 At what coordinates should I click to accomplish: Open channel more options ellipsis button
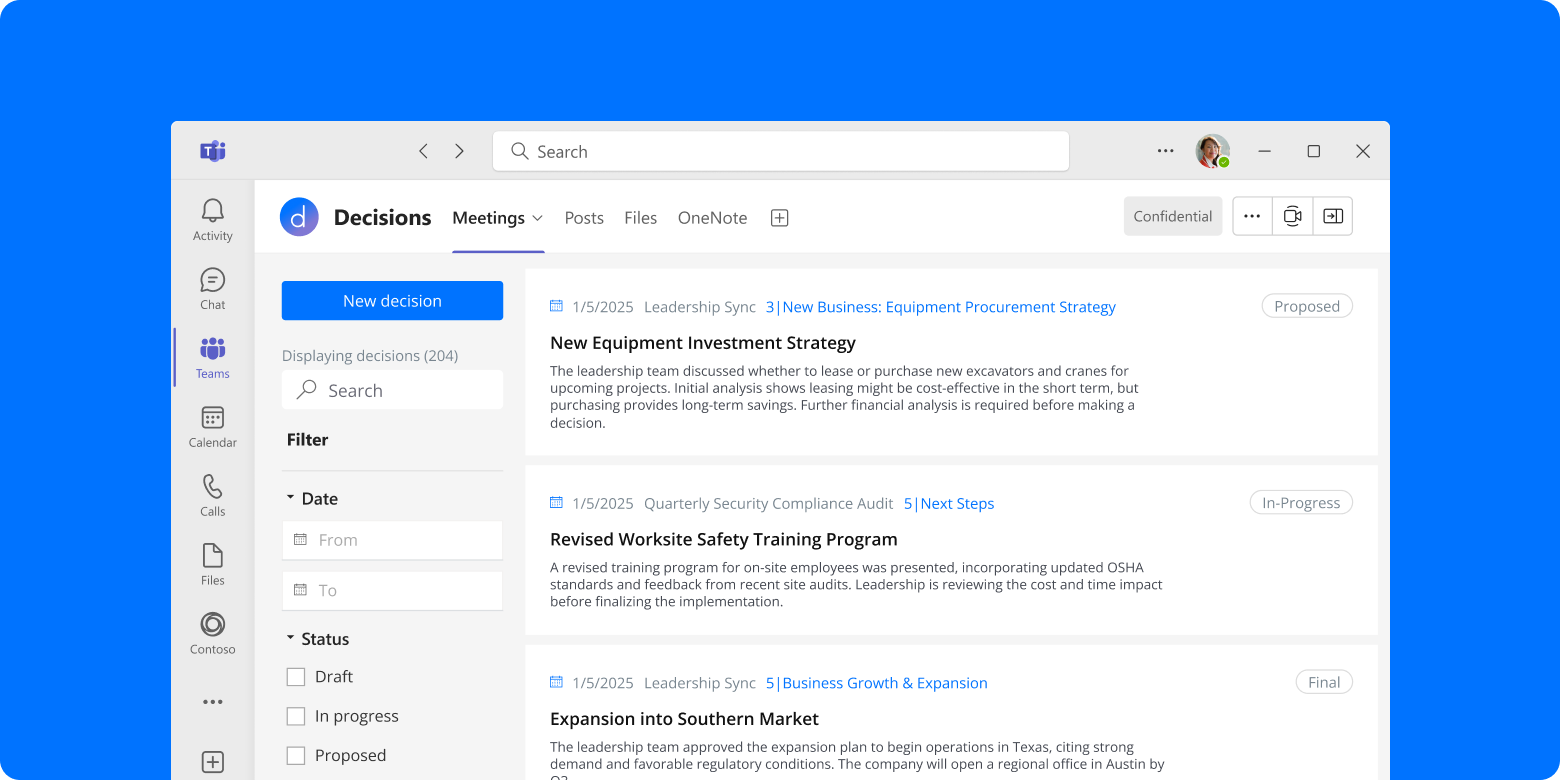pos(1252,216)
